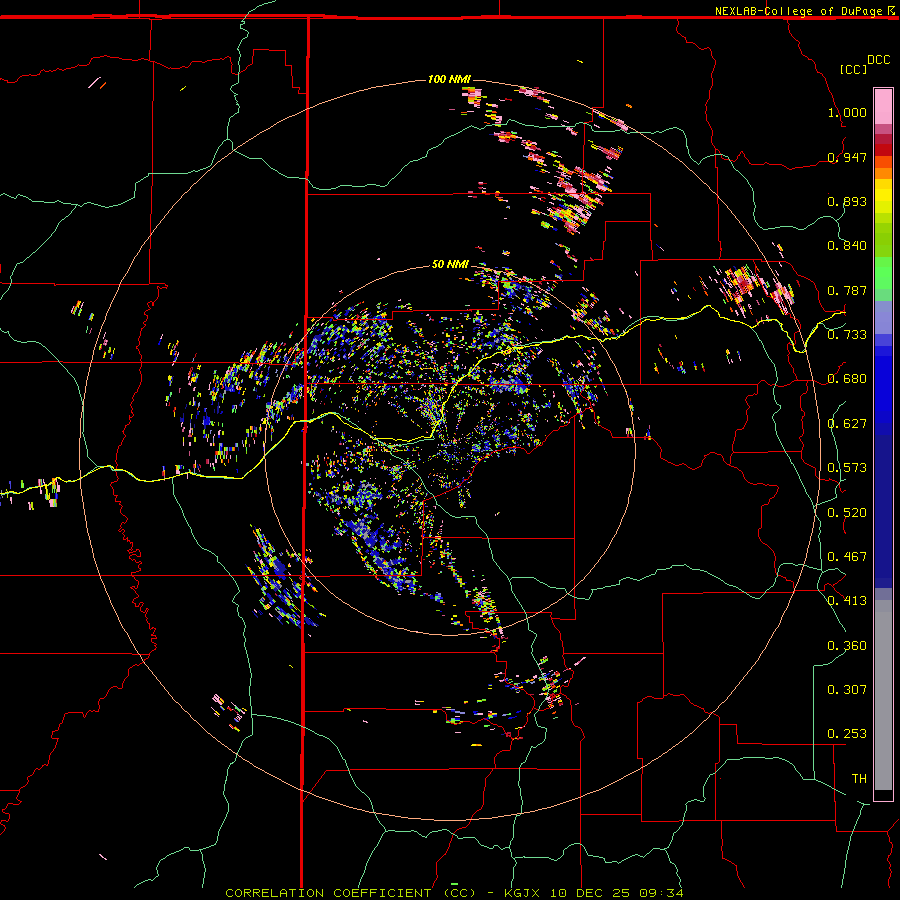Click the DCC label above the color bar
The width and height of the screenshot is (900, 900).
(878, 59)
